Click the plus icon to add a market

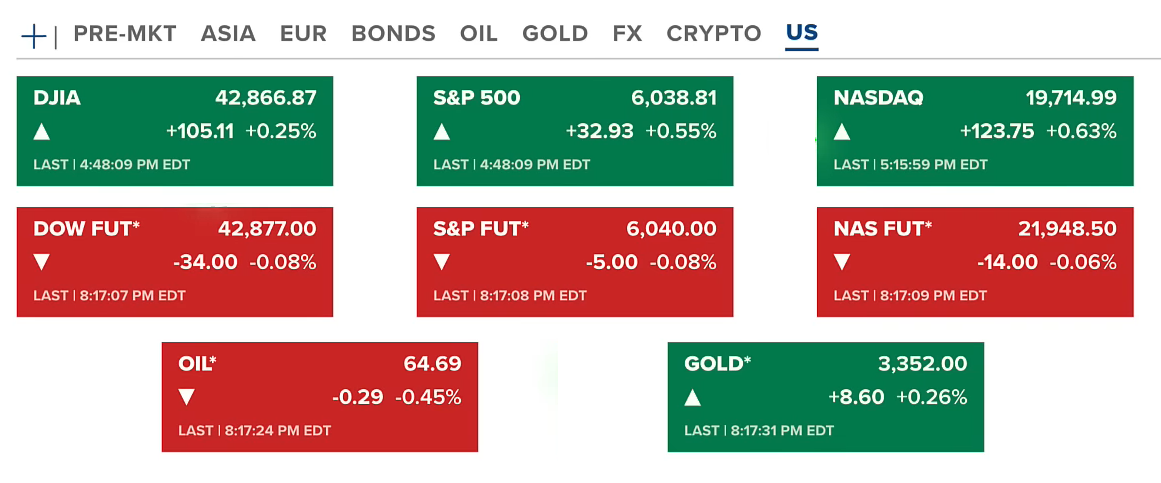coord(34,36)
